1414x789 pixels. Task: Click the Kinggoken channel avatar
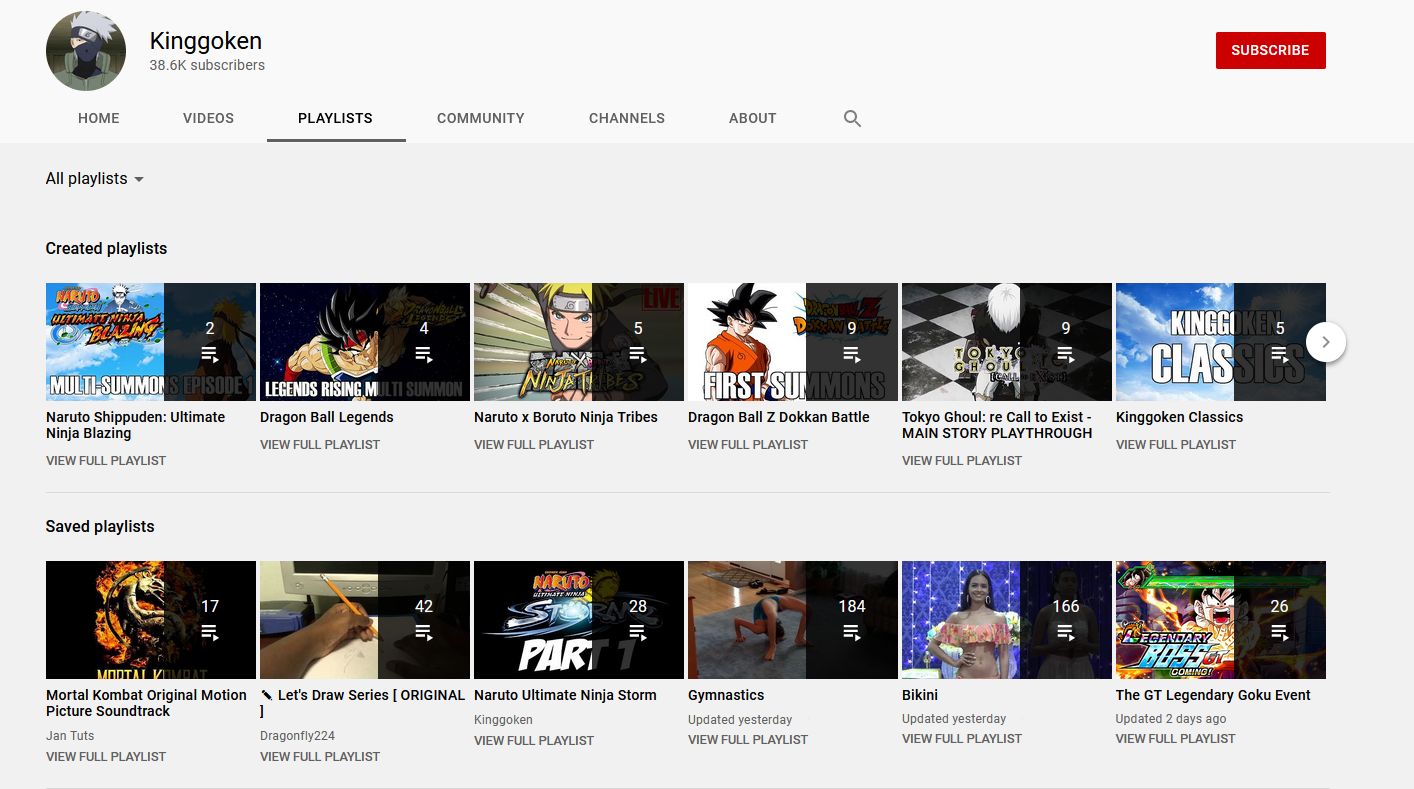click(x=86, y=51)
